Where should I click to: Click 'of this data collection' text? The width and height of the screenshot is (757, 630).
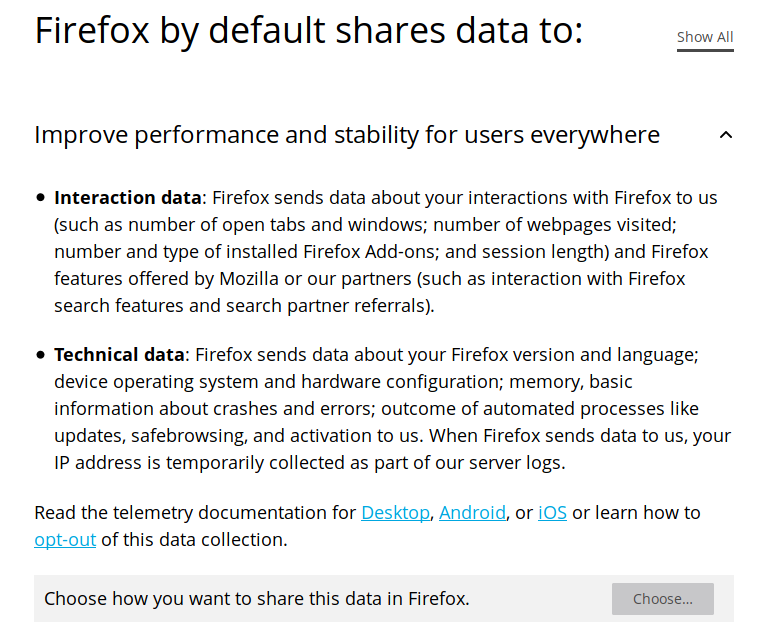194,540
